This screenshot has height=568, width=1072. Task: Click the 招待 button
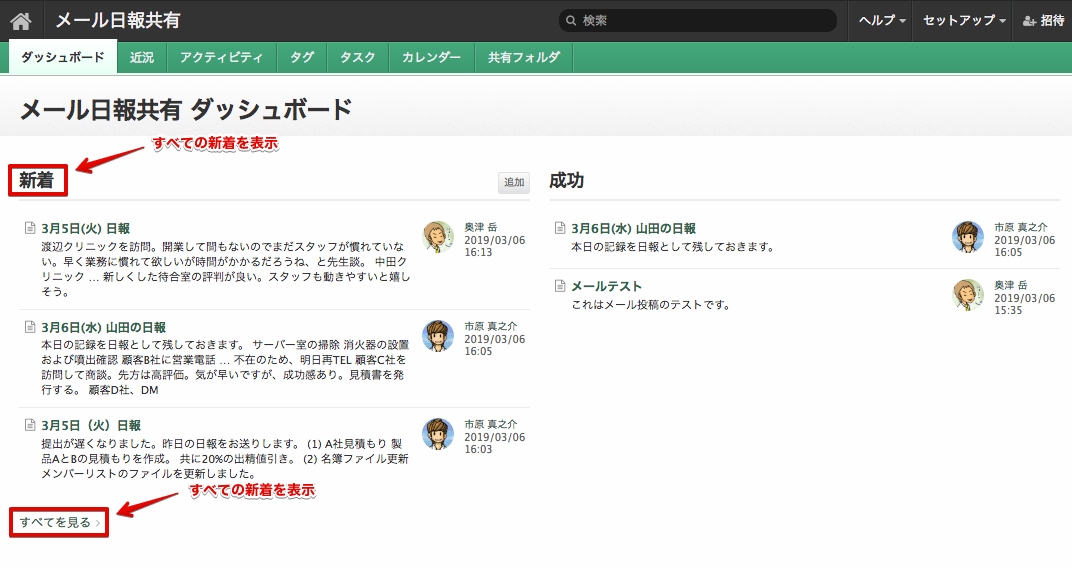pyautogui.click(x=1044, y=21)
